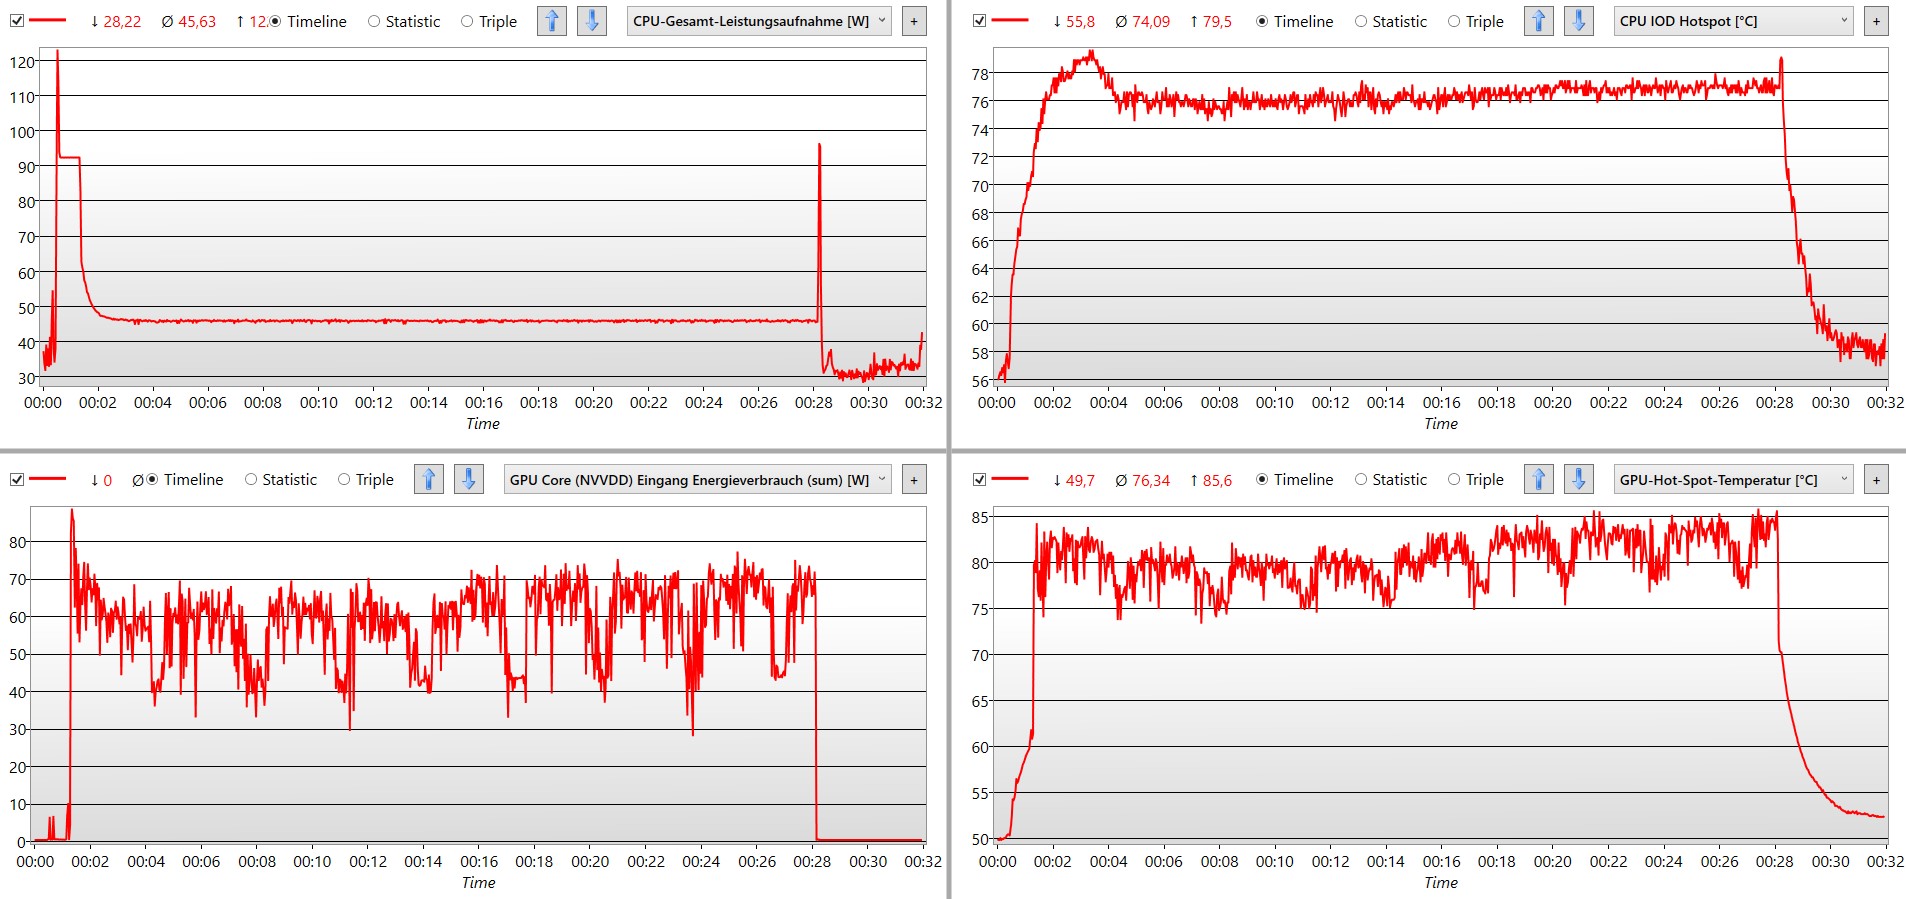Select Statistic view for CPU-Gesamt-Leistungsaufnahme chart
1906x899 pixels.
pyautogui.click(x=404, y=21)
